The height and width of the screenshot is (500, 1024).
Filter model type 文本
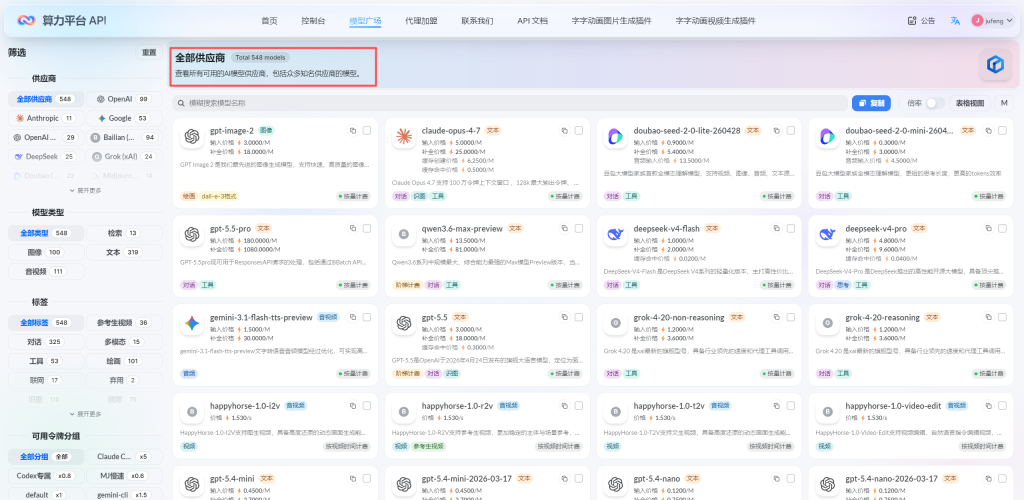124,253
